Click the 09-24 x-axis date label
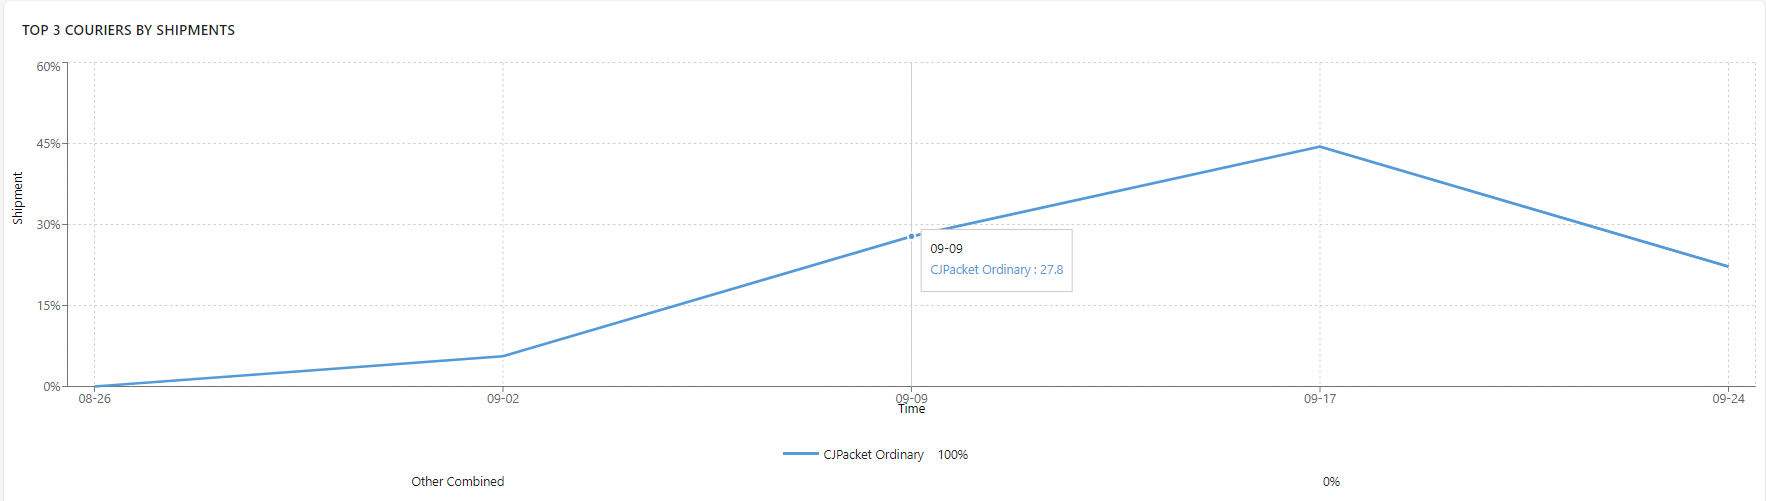The width and height of the screenshot is (1766, 501). (x=1728, y=398)
